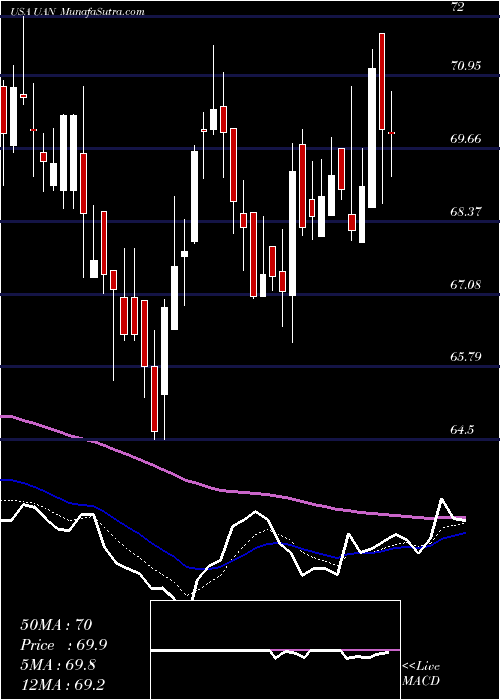
Task: Click the 68.37 price level label
Action: (x=466, y=211)
